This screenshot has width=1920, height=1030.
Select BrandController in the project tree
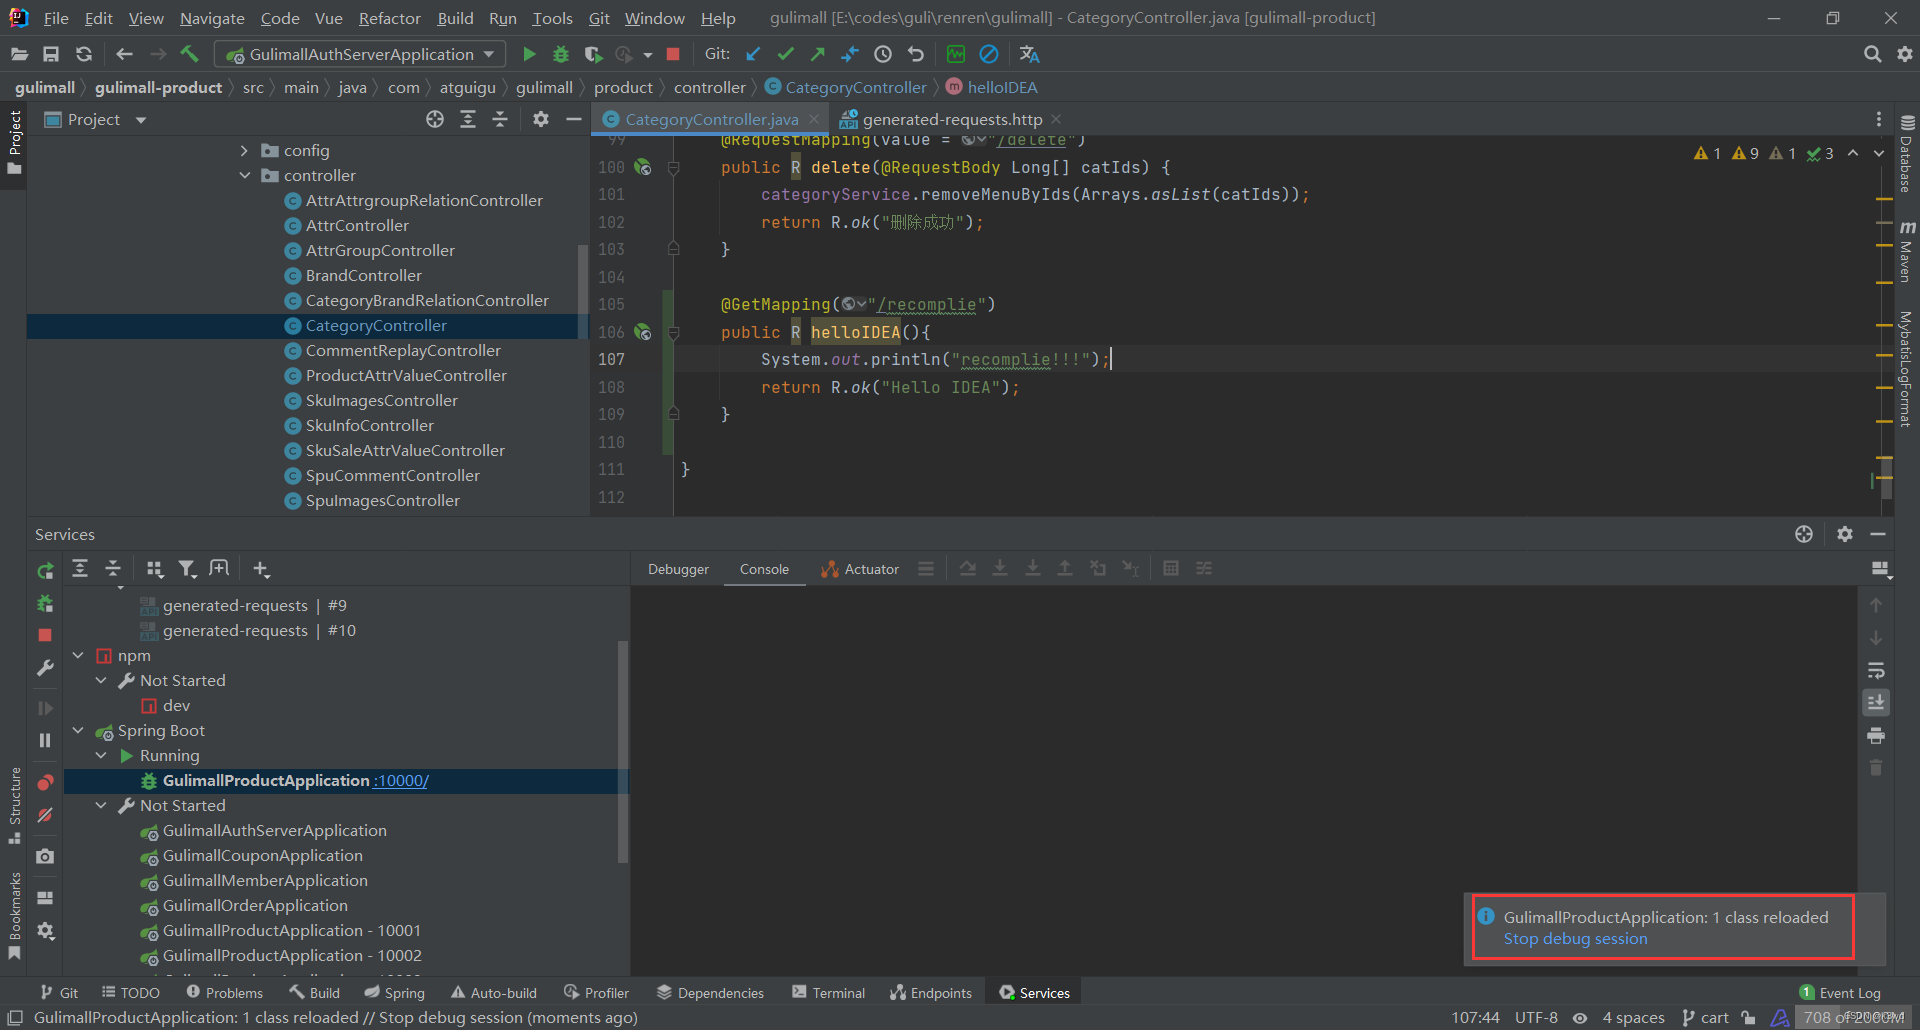[364, 275]
